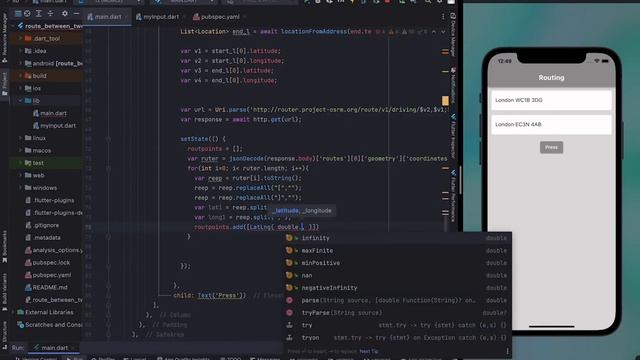The image size is (640, 360).
Task: Open main.dart file in lib folder
Action: tap(49, 113)
